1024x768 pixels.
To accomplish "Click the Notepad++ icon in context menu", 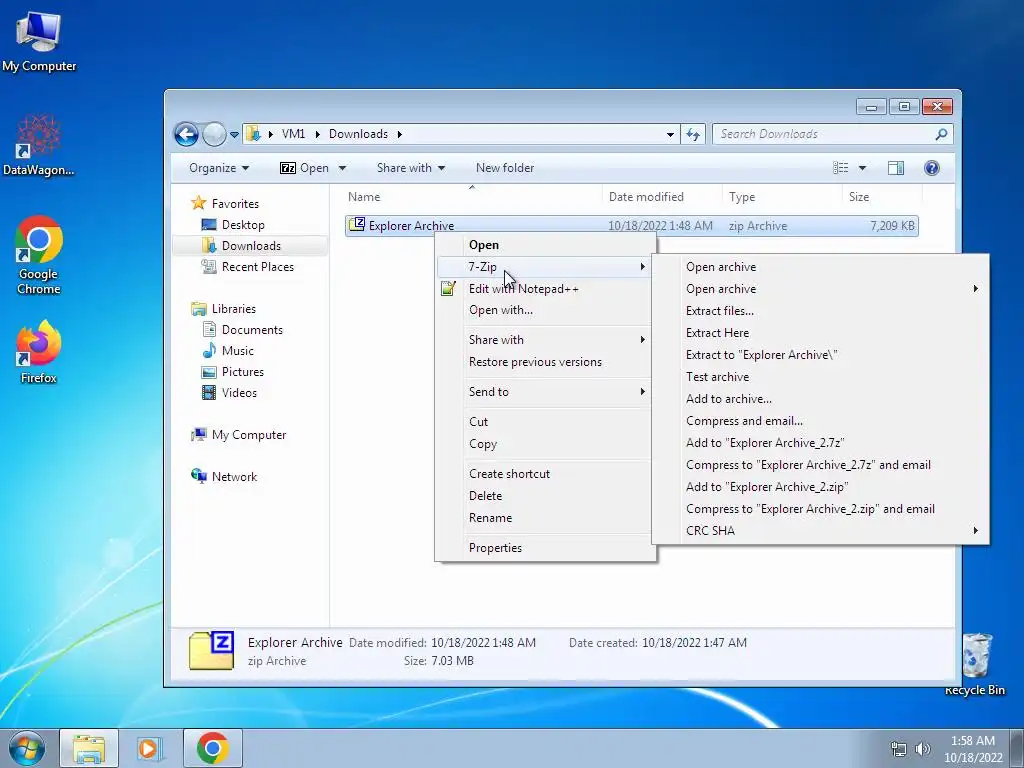I will pos(448,288).
